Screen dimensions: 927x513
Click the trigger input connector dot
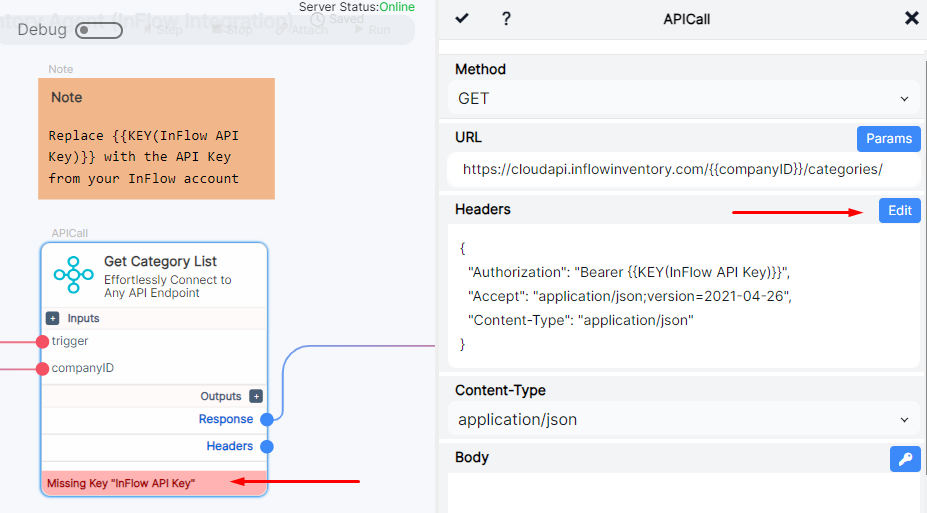42,342
